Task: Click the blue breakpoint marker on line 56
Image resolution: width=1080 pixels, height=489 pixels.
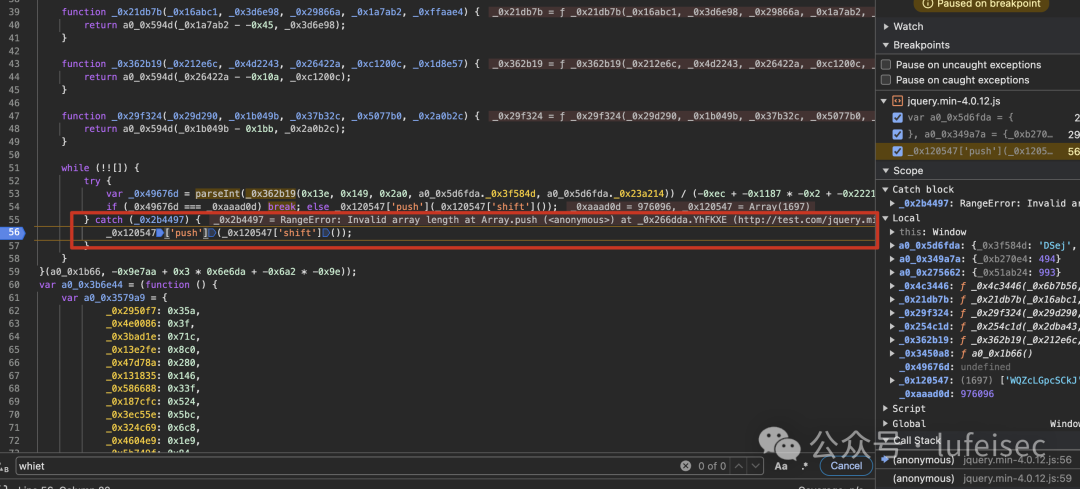Action: [x=13, y=233]
